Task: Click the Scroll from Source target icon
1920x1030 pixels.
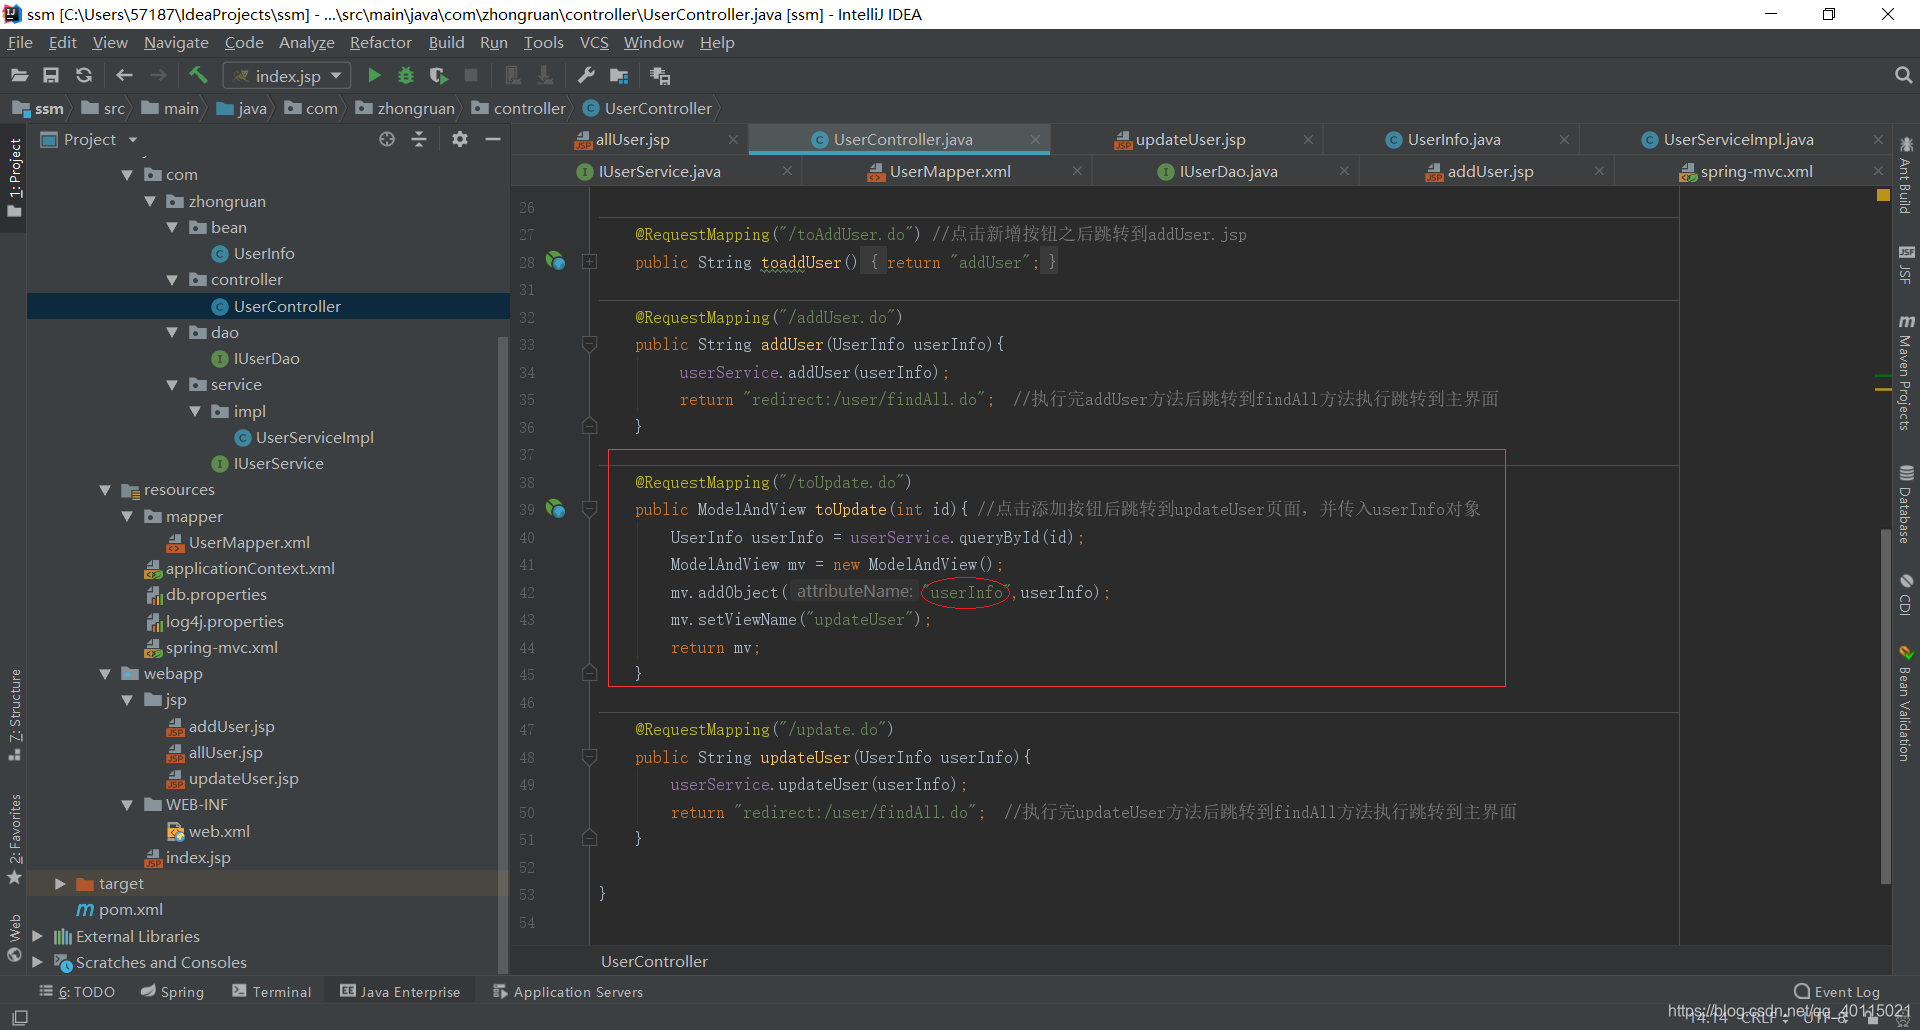Action: pos(387,140)
